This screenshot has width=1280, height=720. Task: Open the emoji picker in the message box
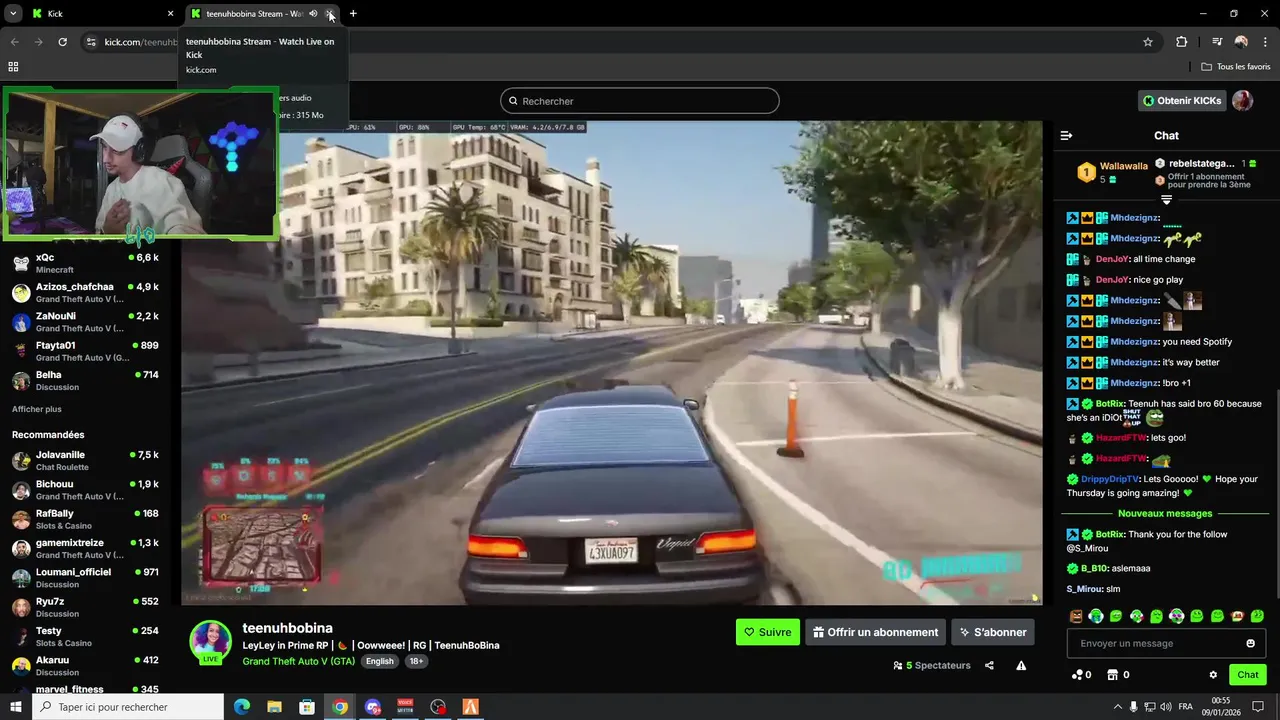(x=1250, y=643)
